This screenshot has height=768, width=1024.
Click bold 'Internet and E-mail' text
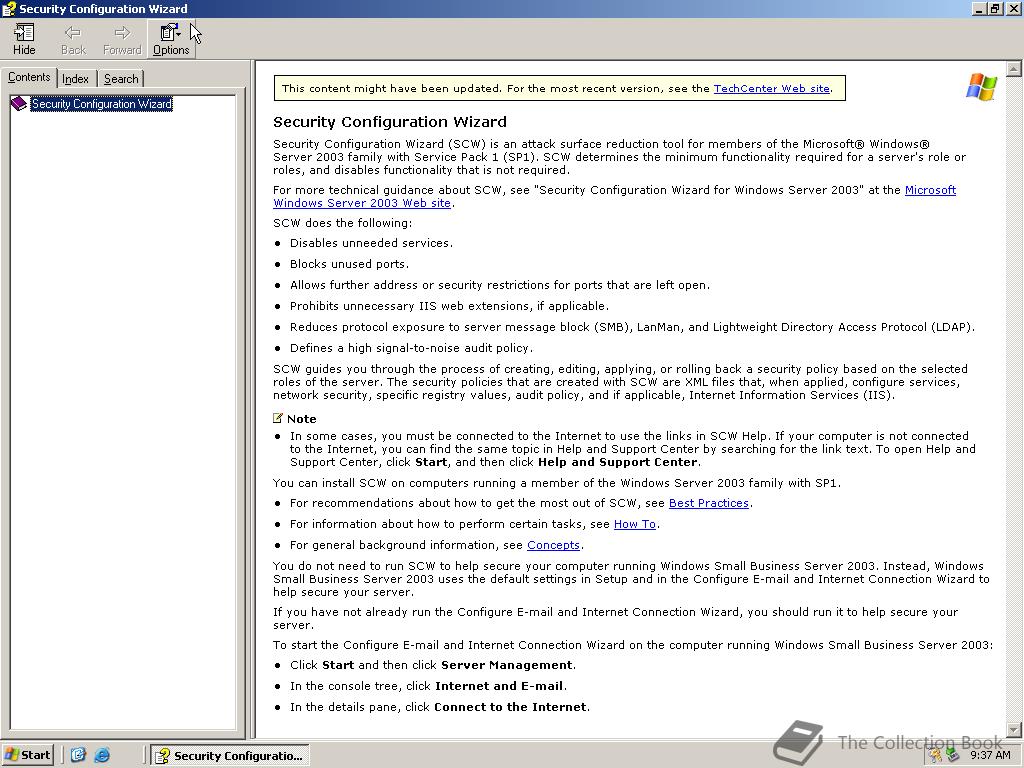coord(499,686)
